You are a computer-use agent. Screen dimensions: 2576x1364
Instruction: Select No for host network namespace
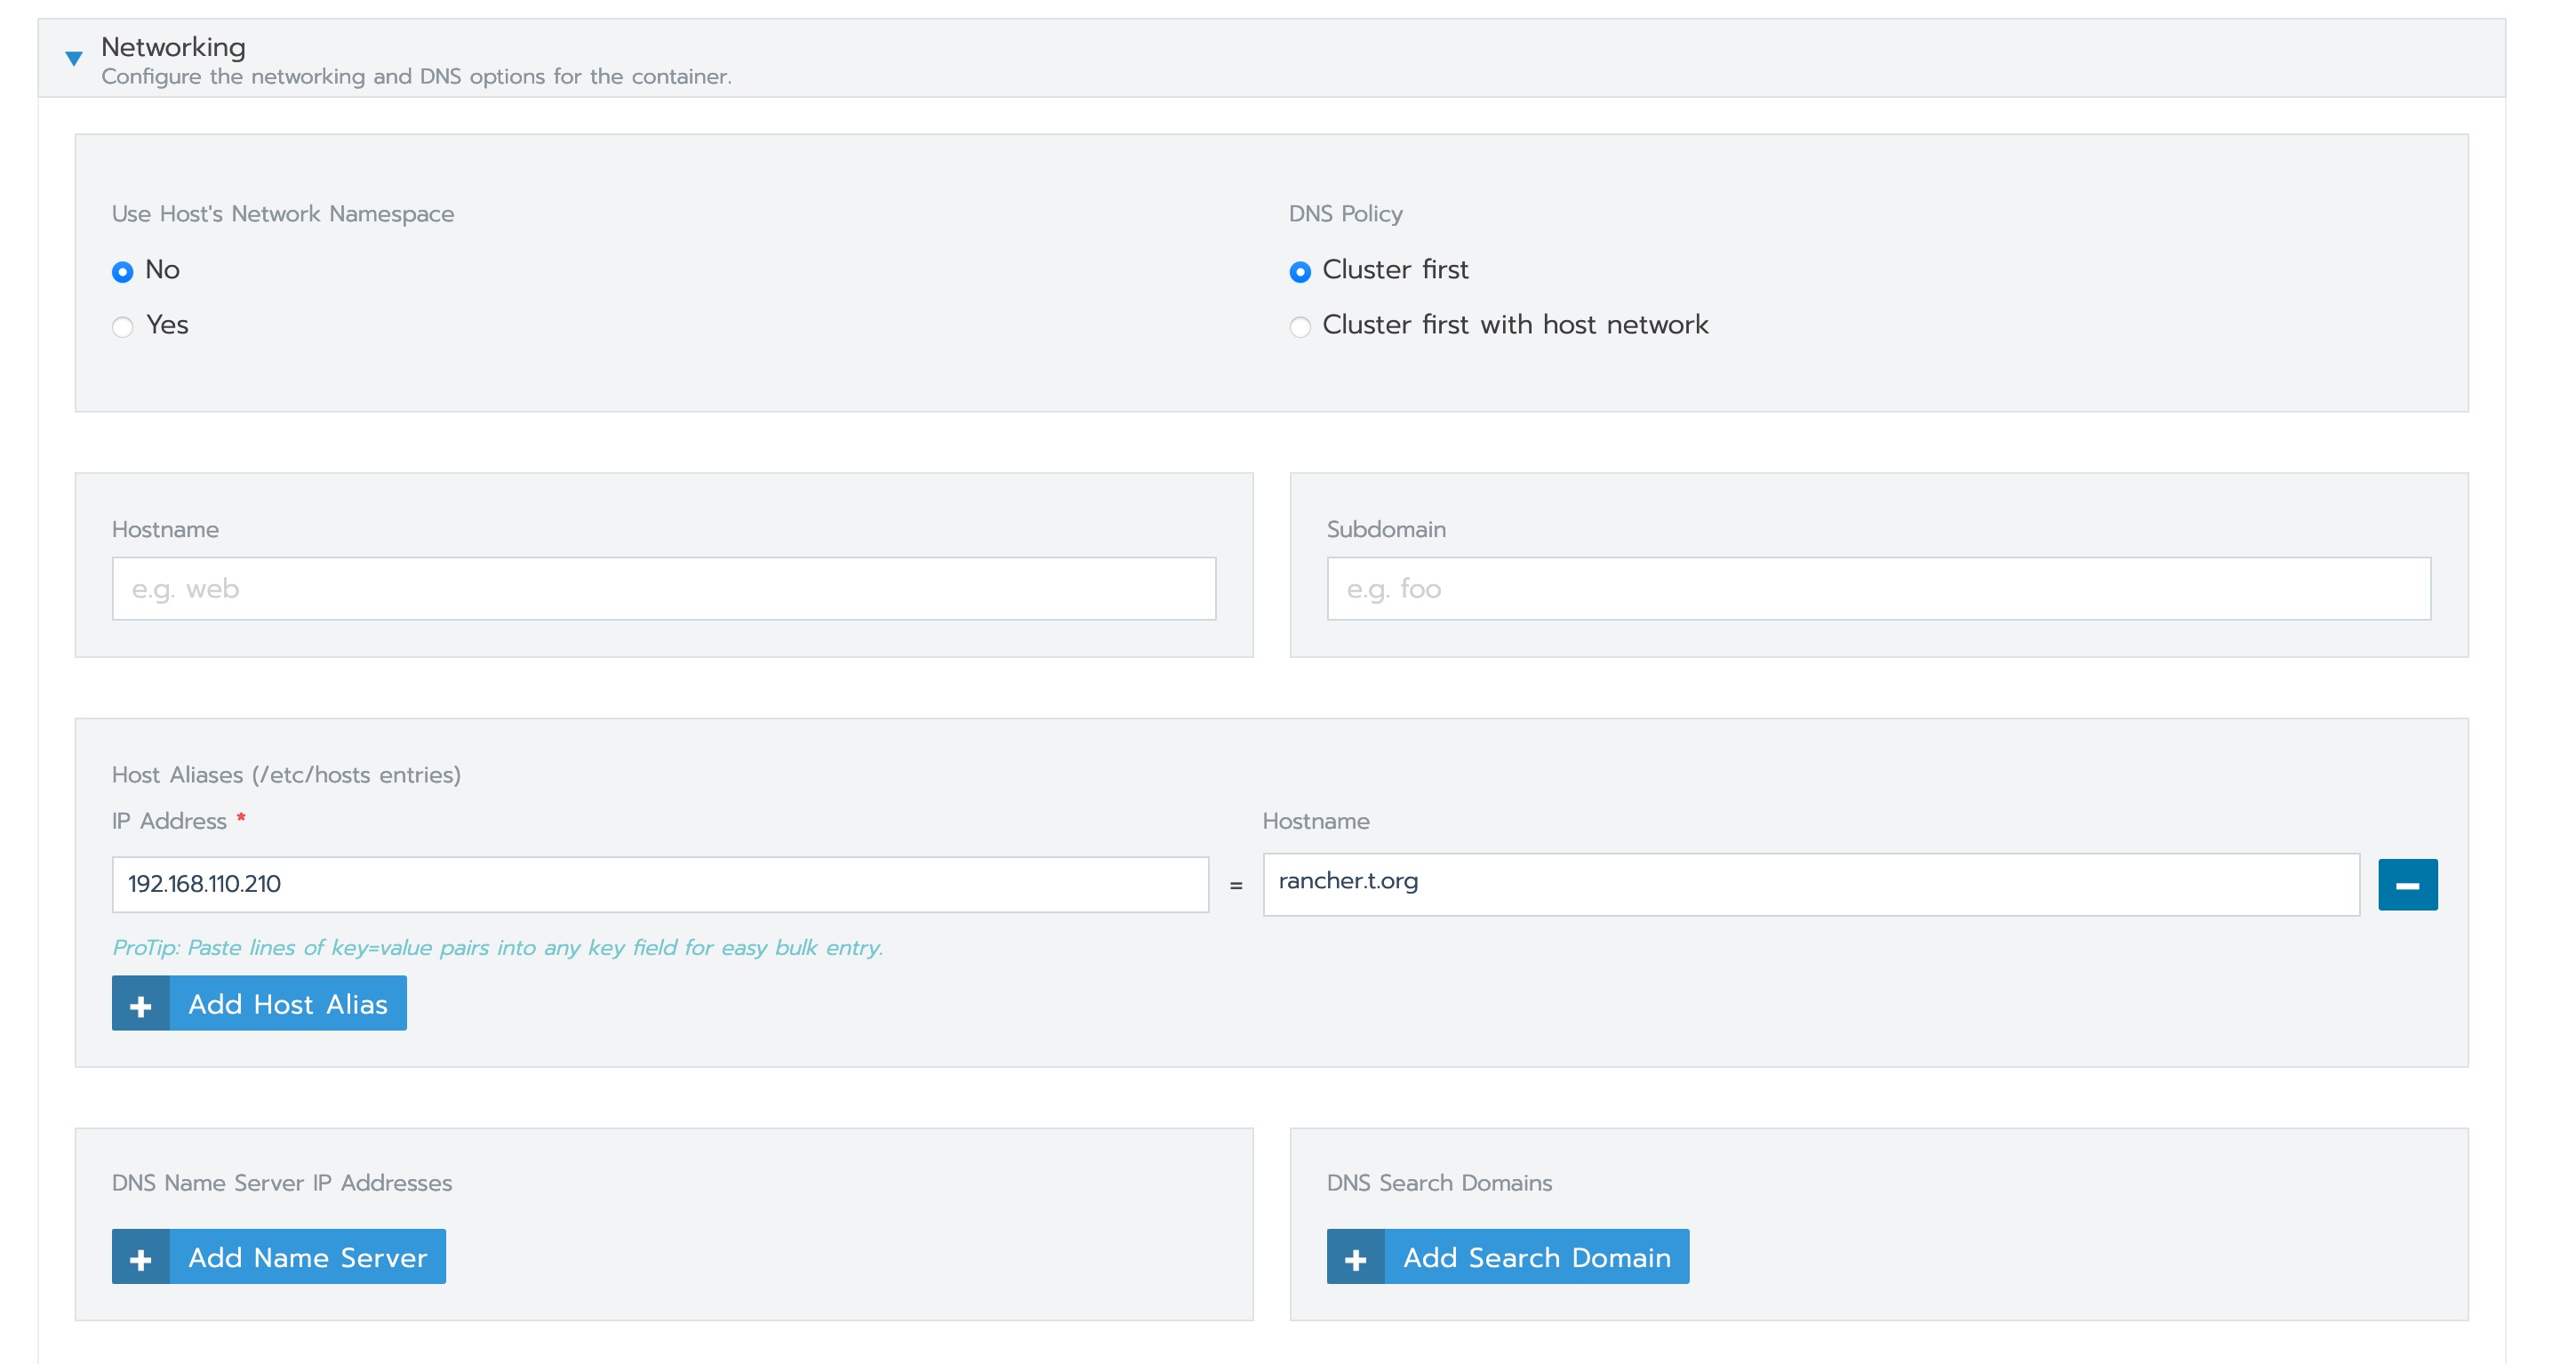(122, 272)
